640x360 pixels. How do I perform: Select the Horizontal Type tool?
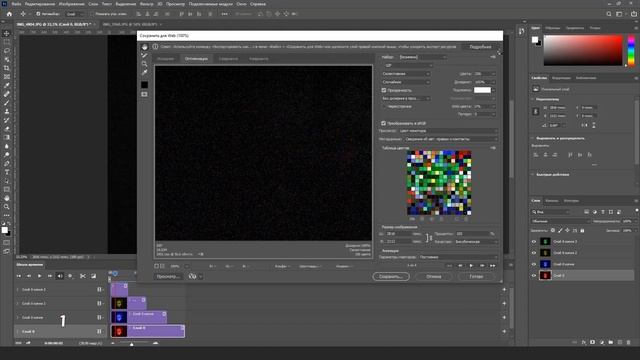(x=7, y=172)
